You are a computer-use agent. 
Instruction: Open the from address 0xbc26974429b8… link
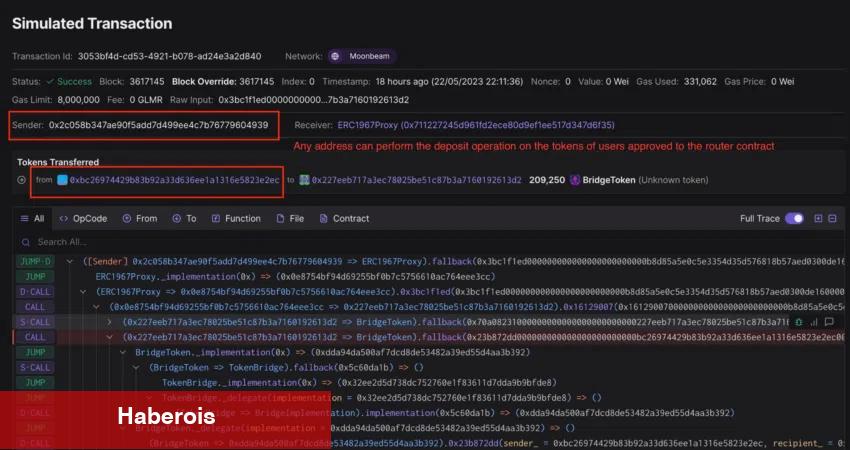click(x=175, y=180)
